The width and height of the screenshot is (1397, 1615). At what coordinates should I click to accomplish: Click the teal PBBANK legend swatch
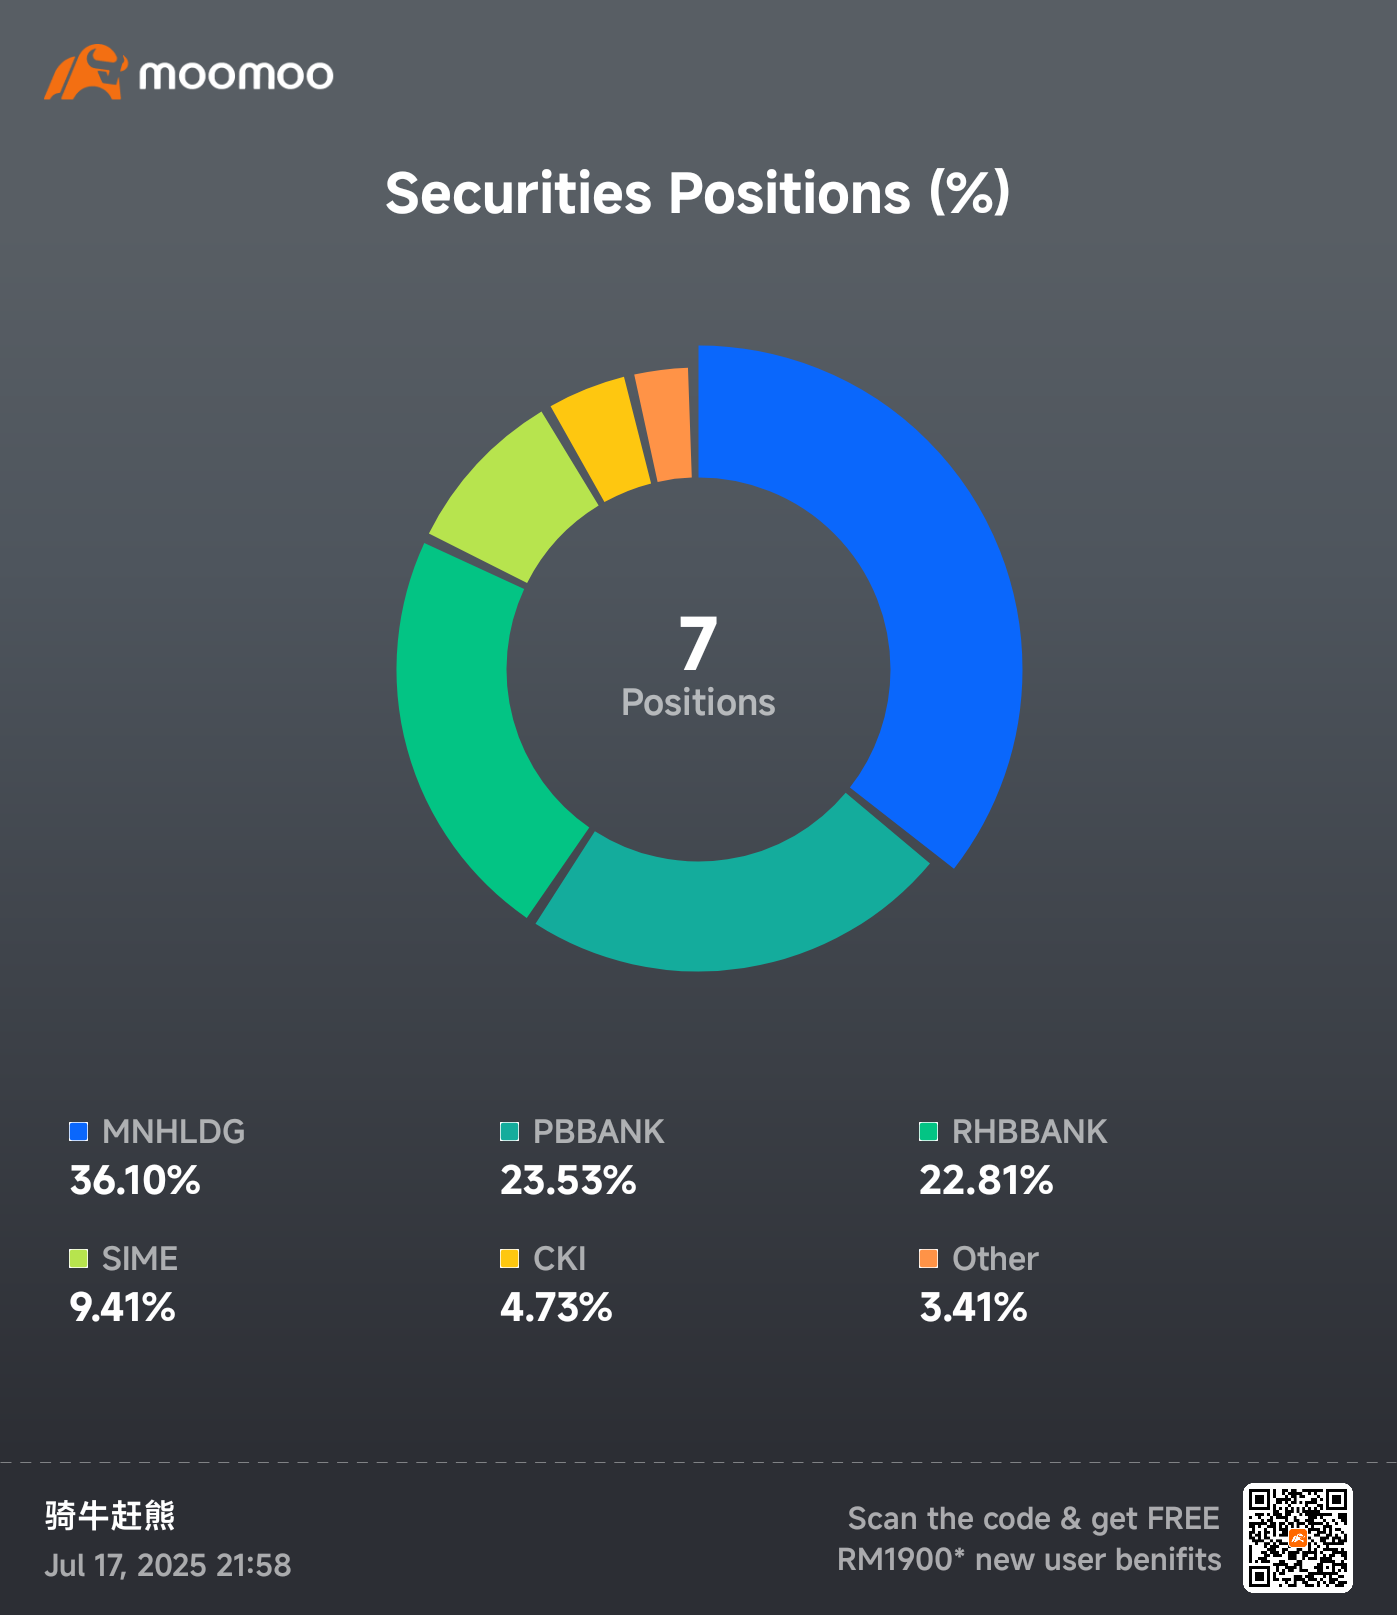[509, 1131]
